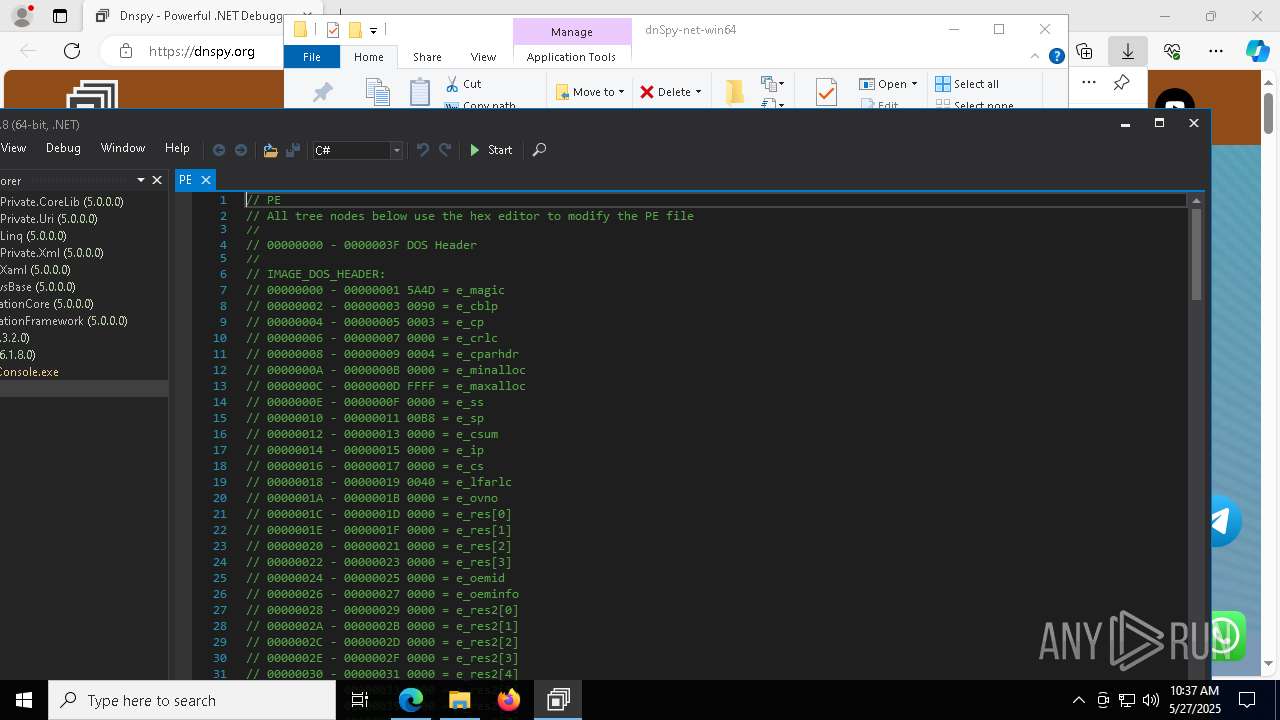The image size is (1280, 720).
Task: Open quick access toolbar customize arrow
Action: pos(373,30)
